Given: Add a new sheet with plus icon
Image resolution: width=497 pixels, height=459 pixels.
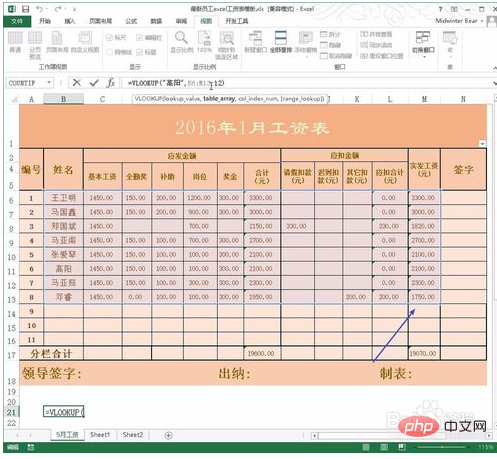Looking at the screenshot, I should tap(169, 435).
